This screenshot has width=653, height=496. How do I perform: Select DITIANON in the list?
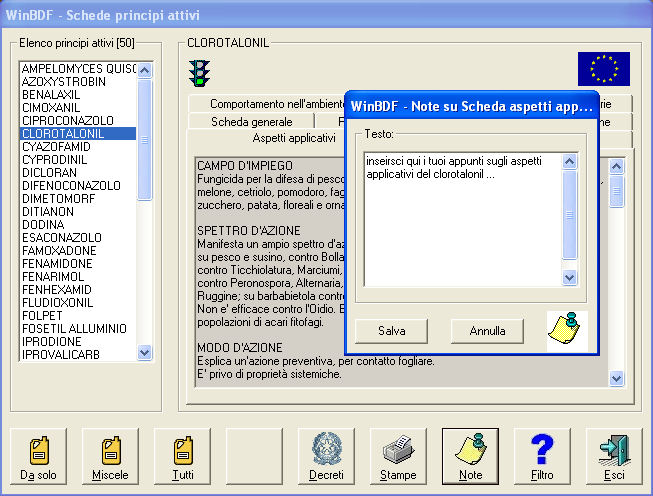click(x=78, y=212)
